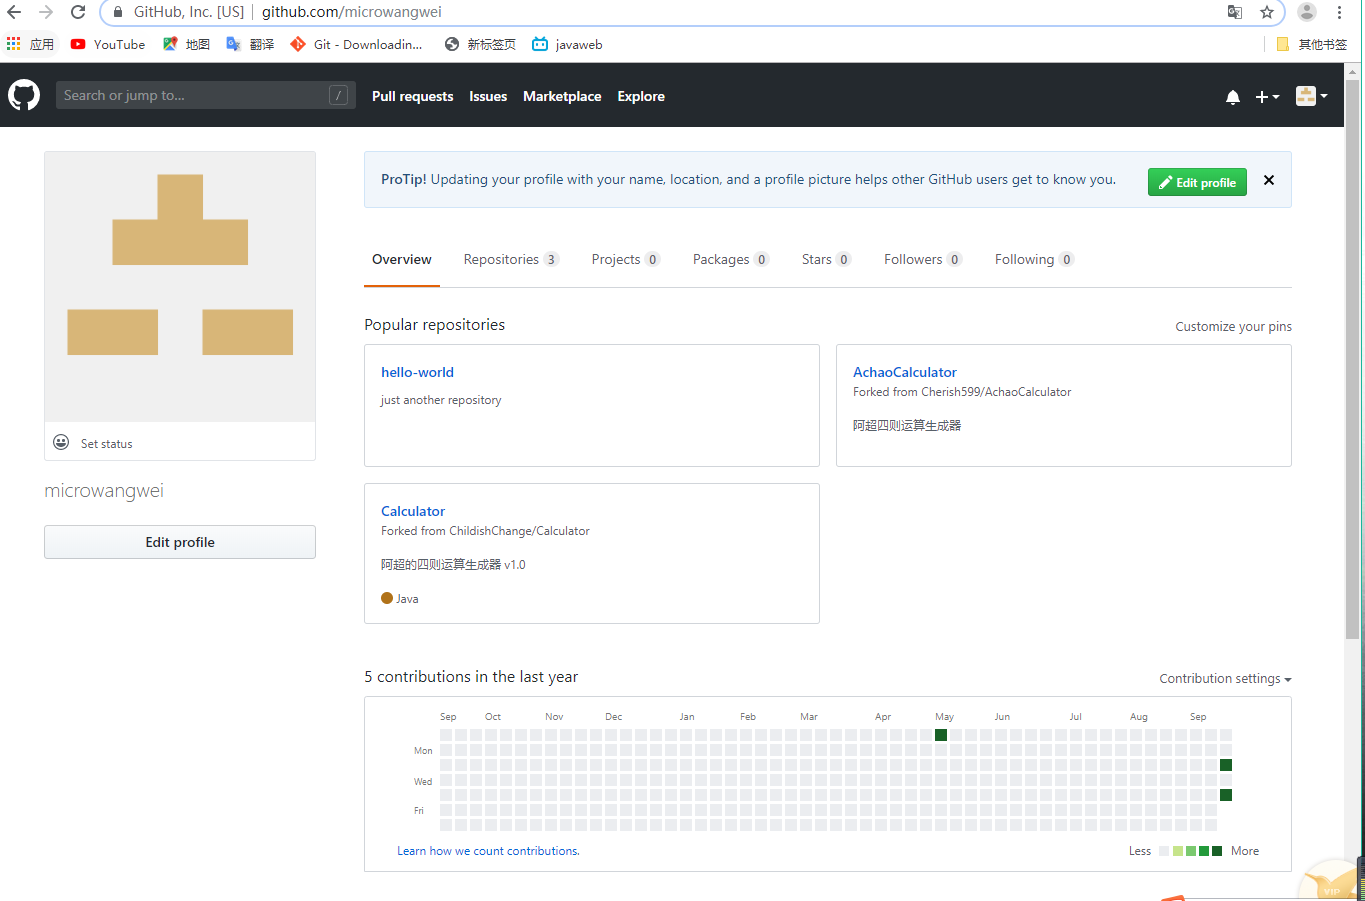Dismiss the ProTip banner
This screenshot has width=1365, height=901.
click(1269, 180)
